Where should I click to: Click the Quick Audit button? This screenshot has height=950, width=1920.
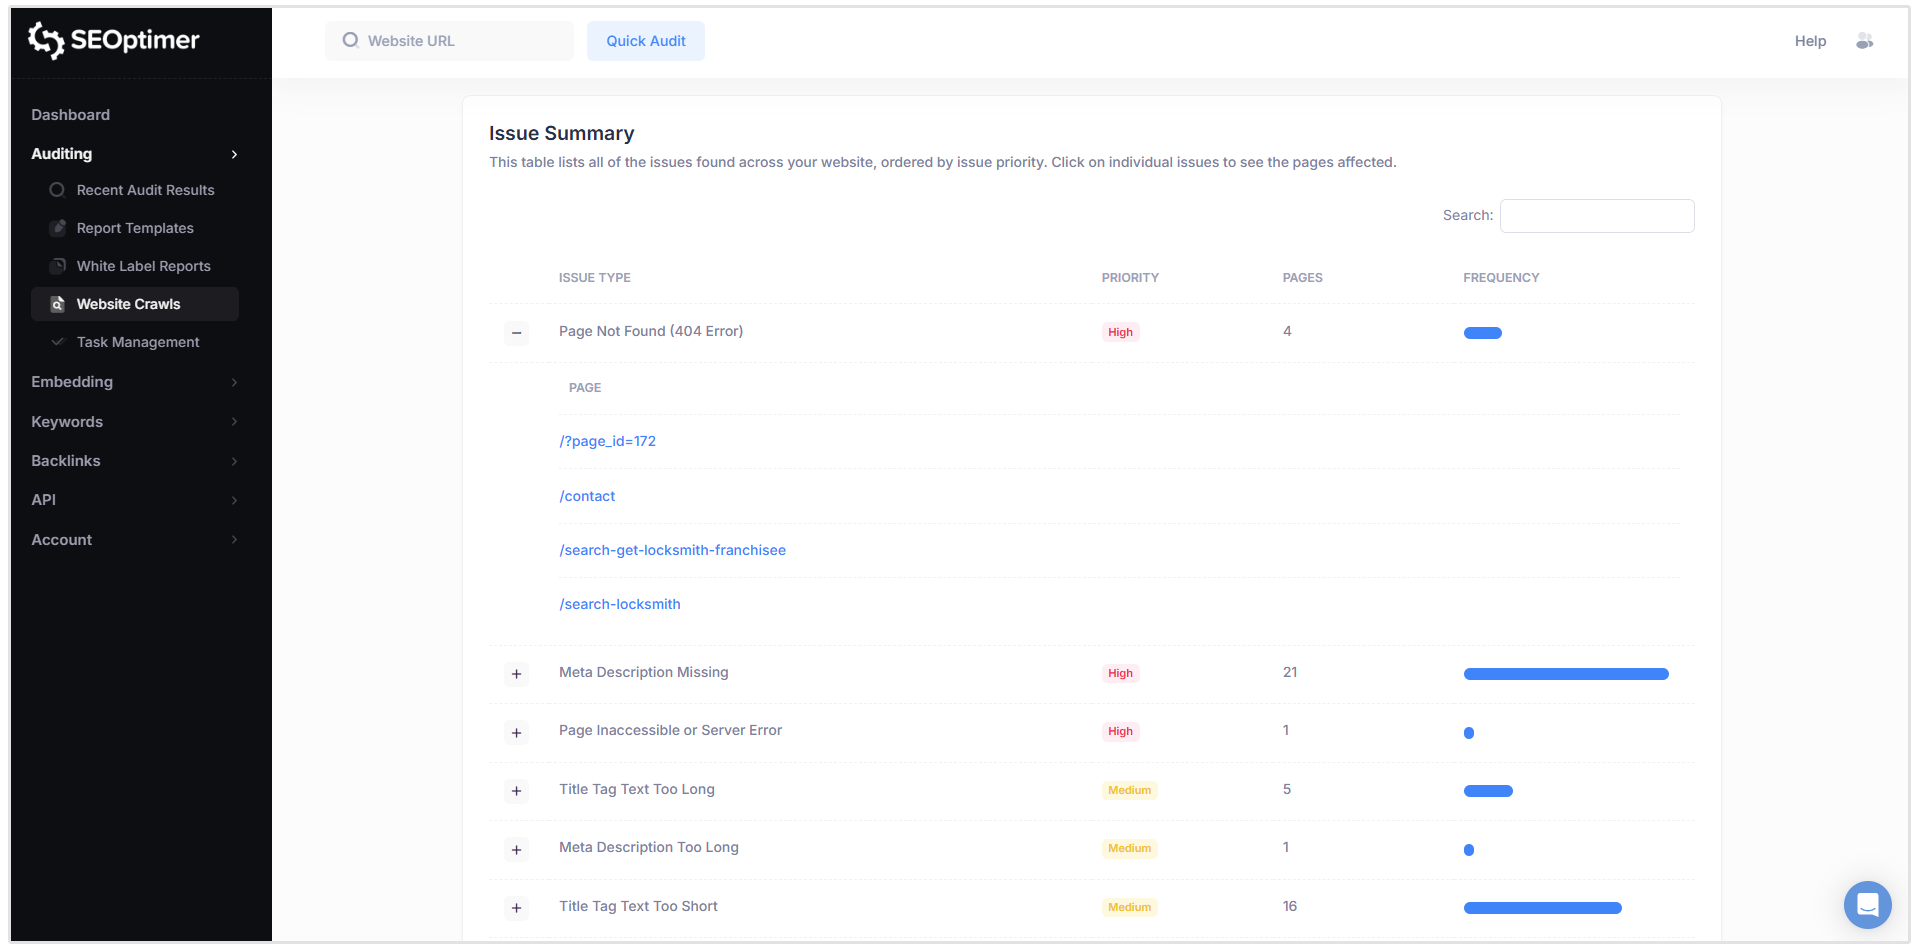(645, 41)
